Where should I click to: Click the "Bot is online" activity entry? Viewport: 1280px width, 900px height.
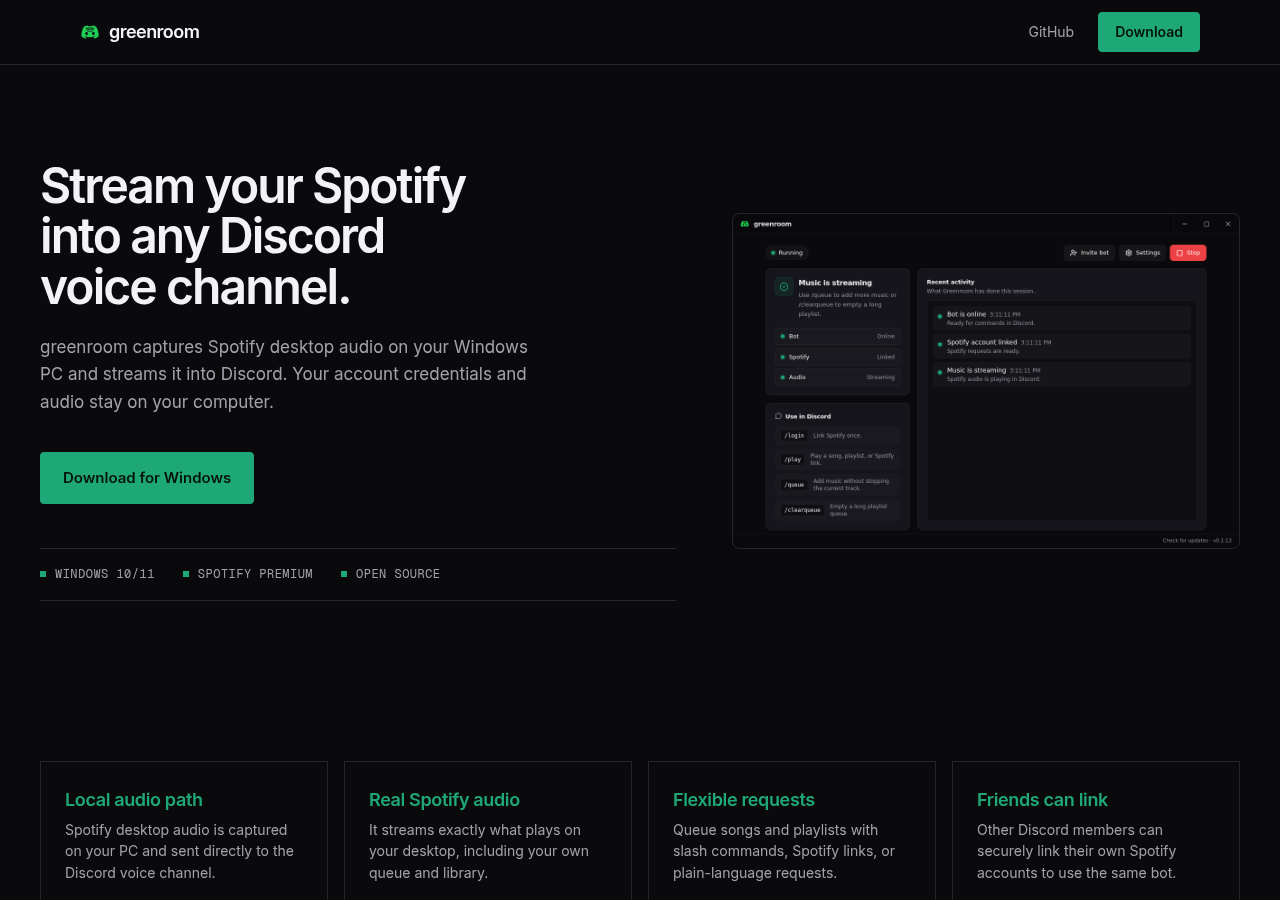1062,318
